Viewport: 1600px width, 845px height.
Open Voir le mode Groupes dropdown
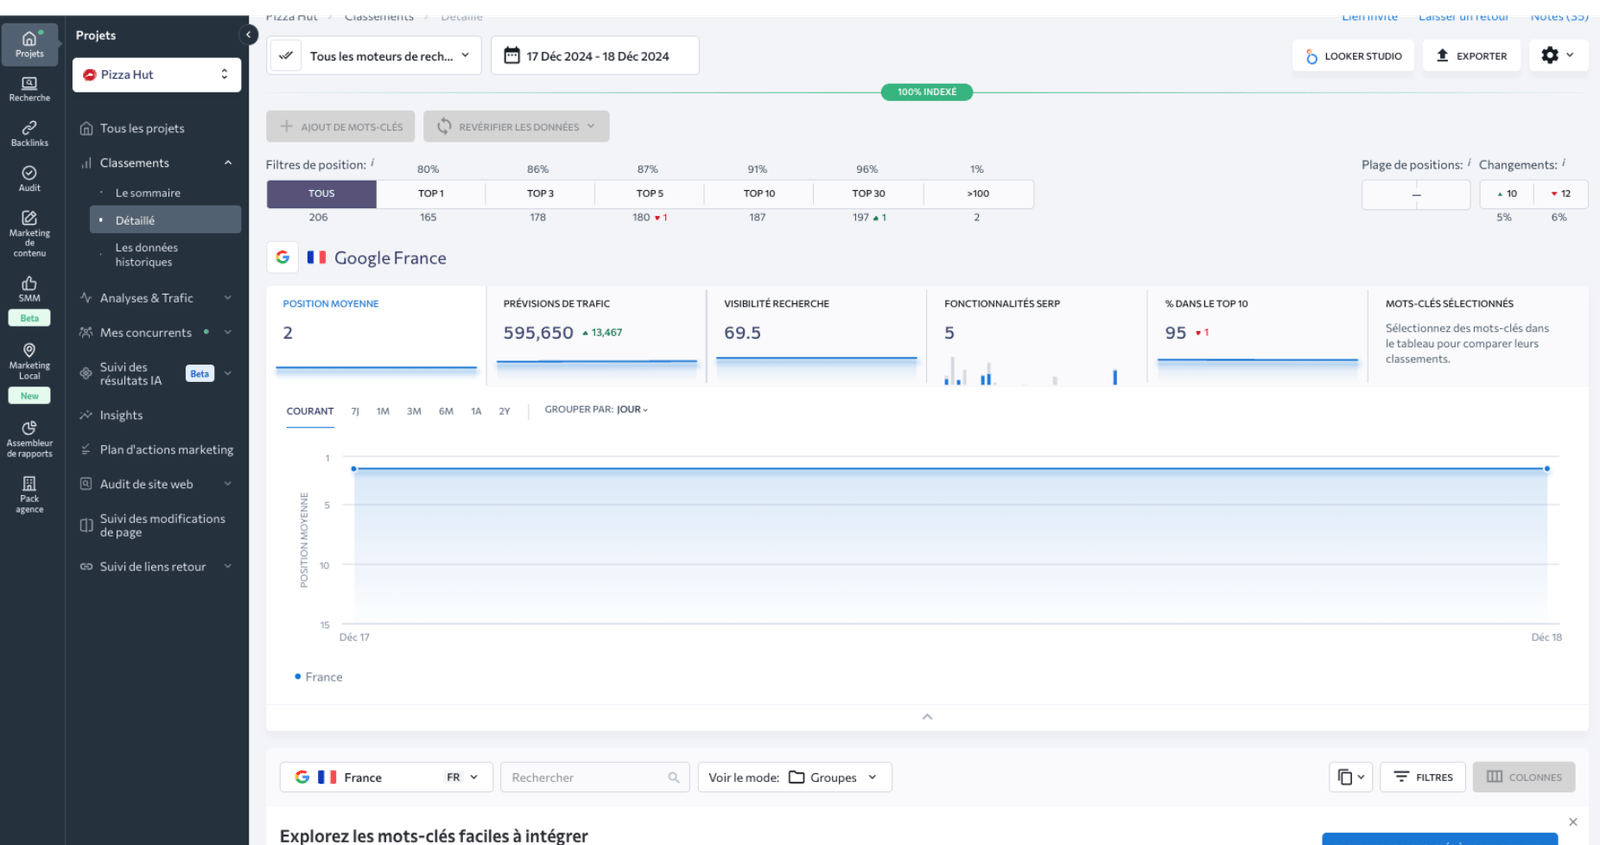coord(794,777)
